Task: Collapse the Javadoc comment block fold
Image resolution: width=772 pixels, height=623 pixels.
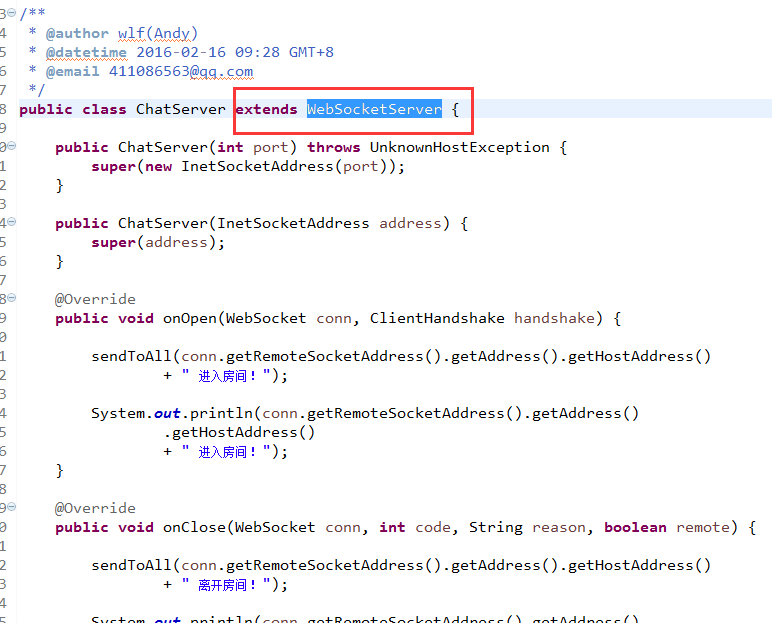Action: pyautogui.click(x=11, y=13)
